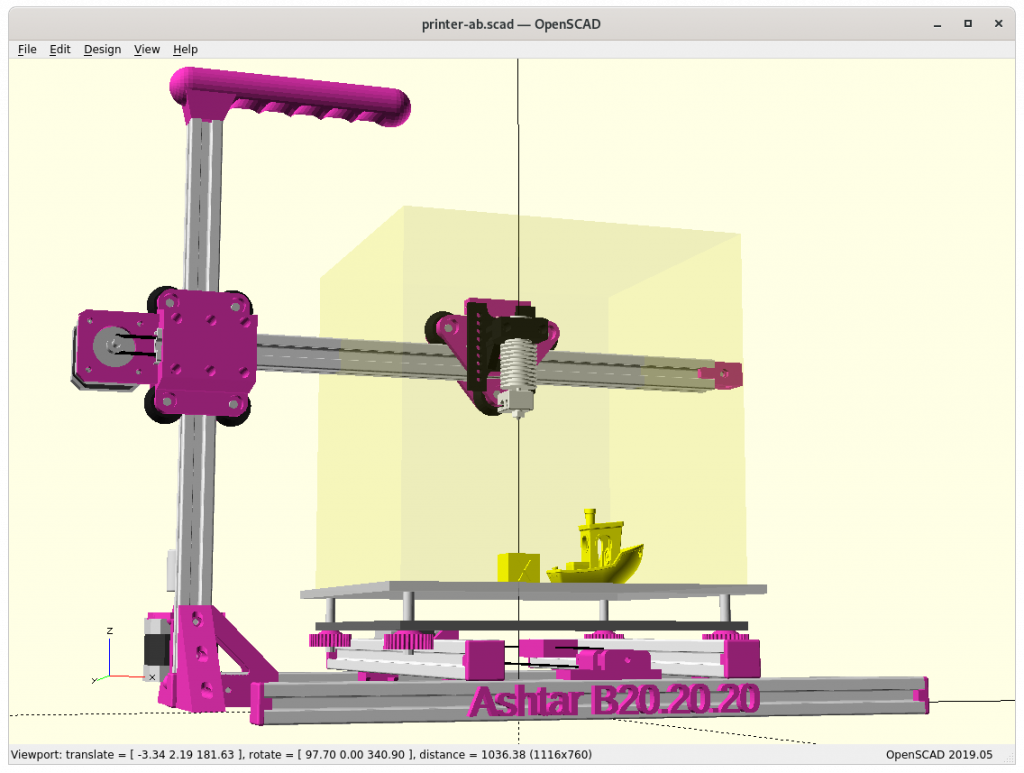Maximize the OpenSCAD window
This screenshot has height=773, width=1024.
click(968, 24)
